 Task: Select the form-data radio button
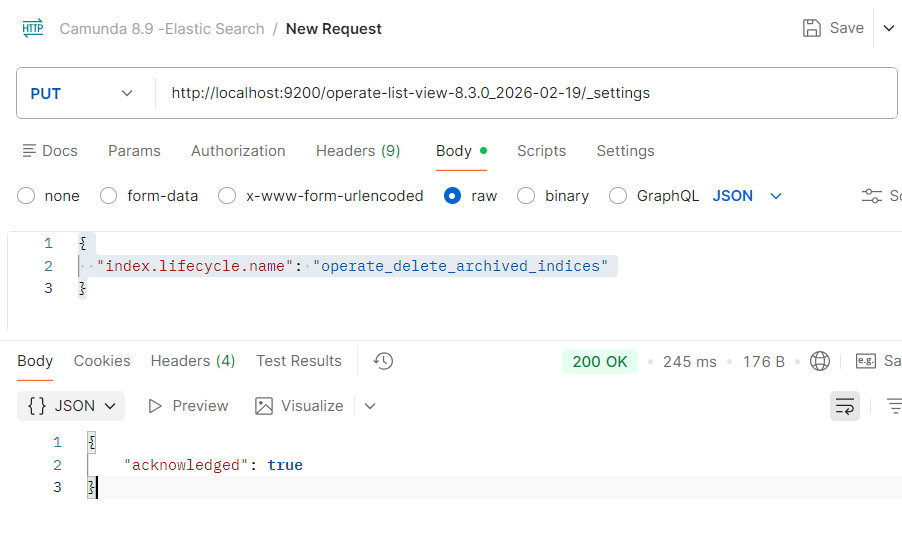pyautogui.click(x=109, y=196)
